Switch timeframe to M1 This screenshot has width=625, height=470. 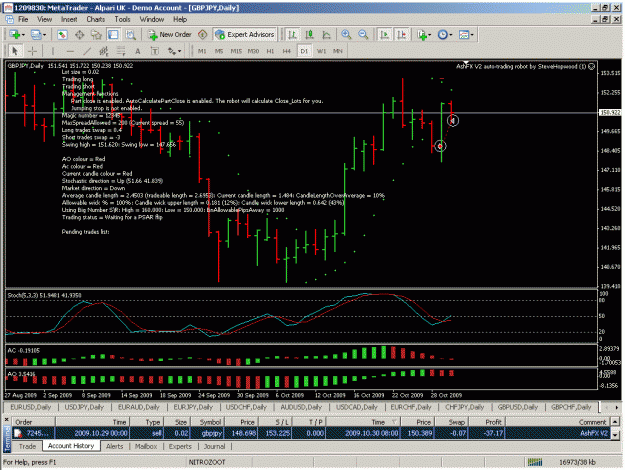pyautogui.click(x=202, y=51)
